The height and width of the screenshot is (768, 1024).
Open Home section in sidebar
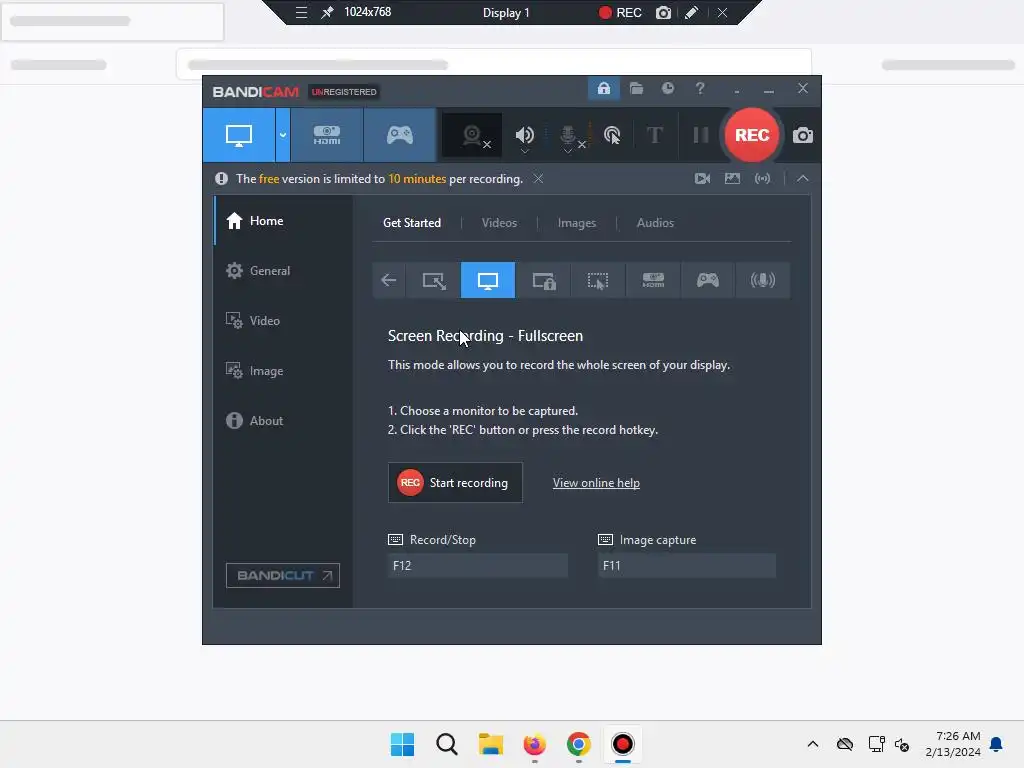(x=283, y=221)
